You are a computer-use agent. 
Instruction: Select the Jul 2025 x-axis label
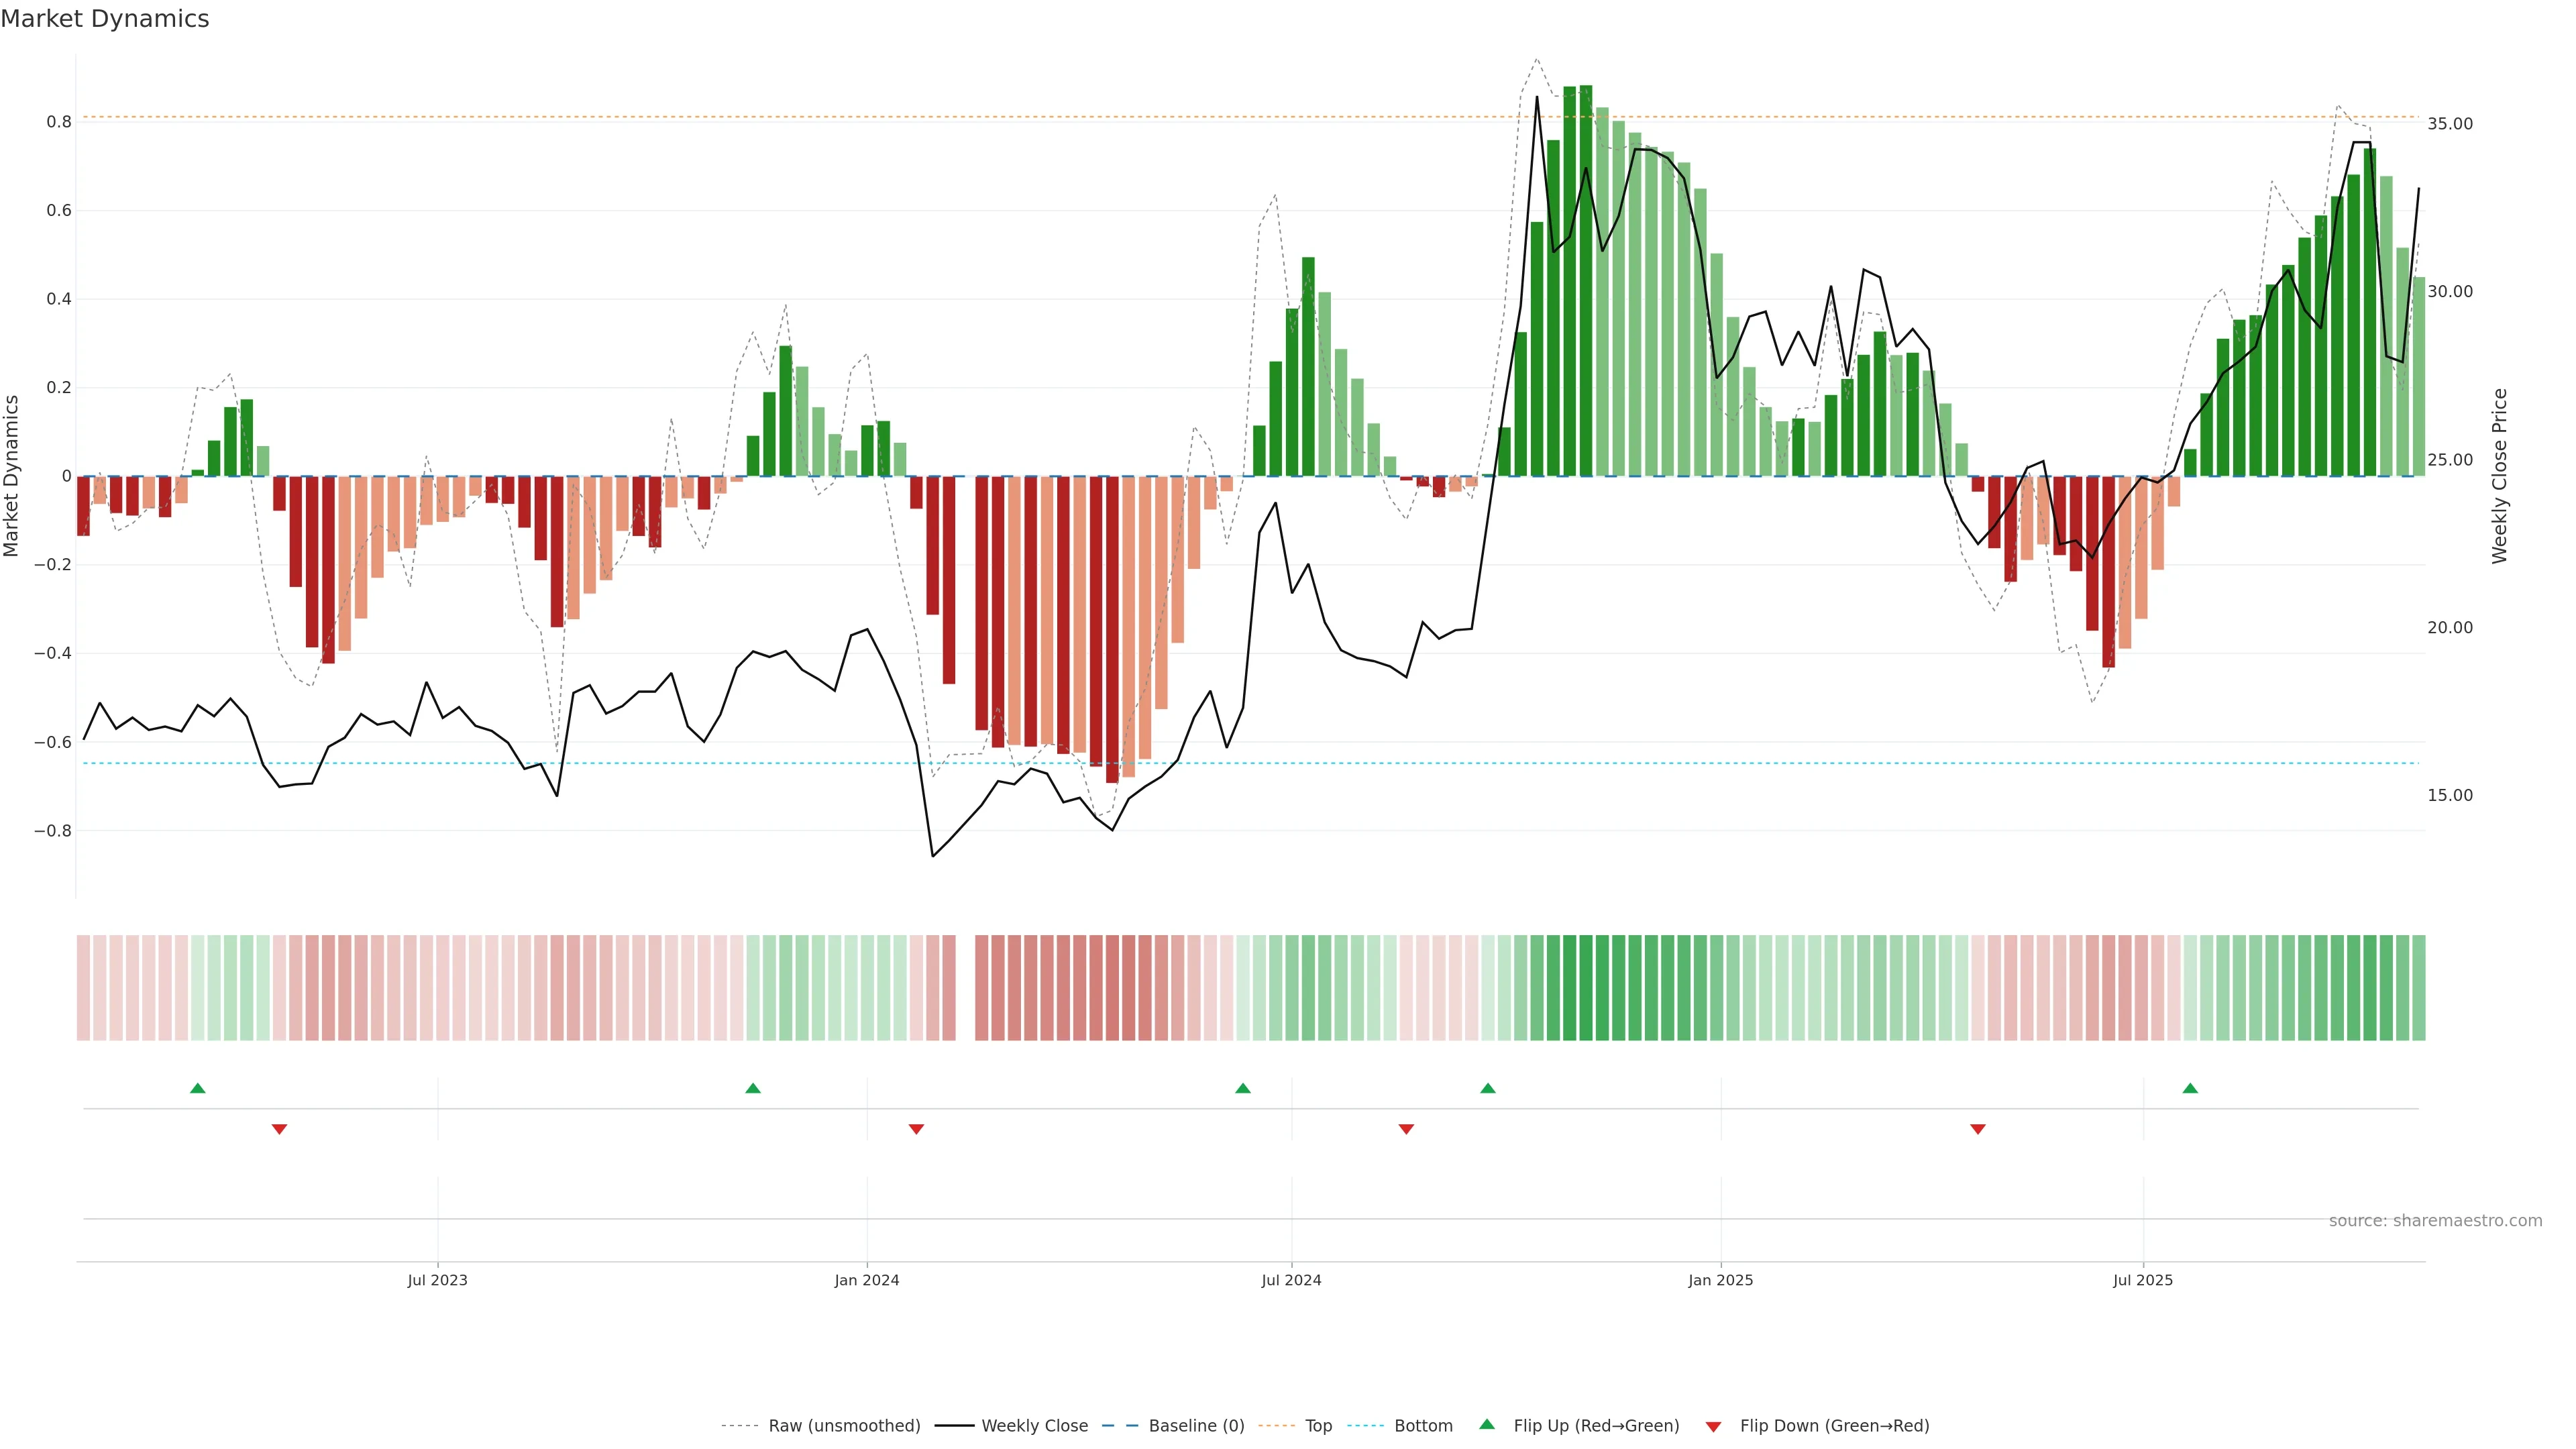2142,1280
